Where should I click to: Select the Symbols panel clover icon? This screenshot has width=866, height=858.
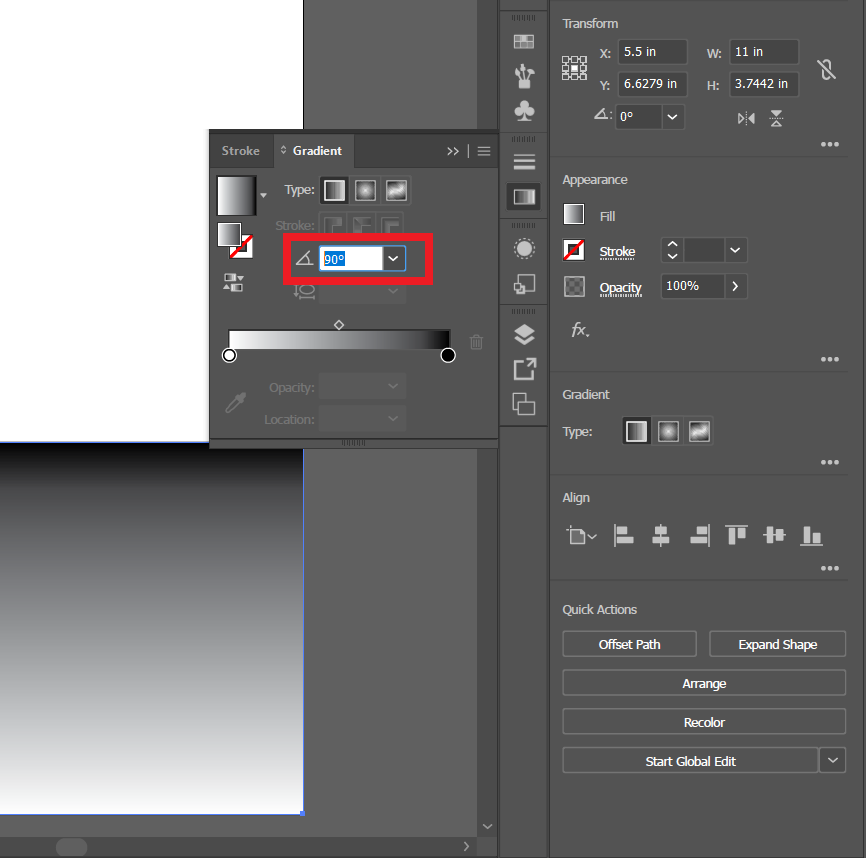click(524, 110)
